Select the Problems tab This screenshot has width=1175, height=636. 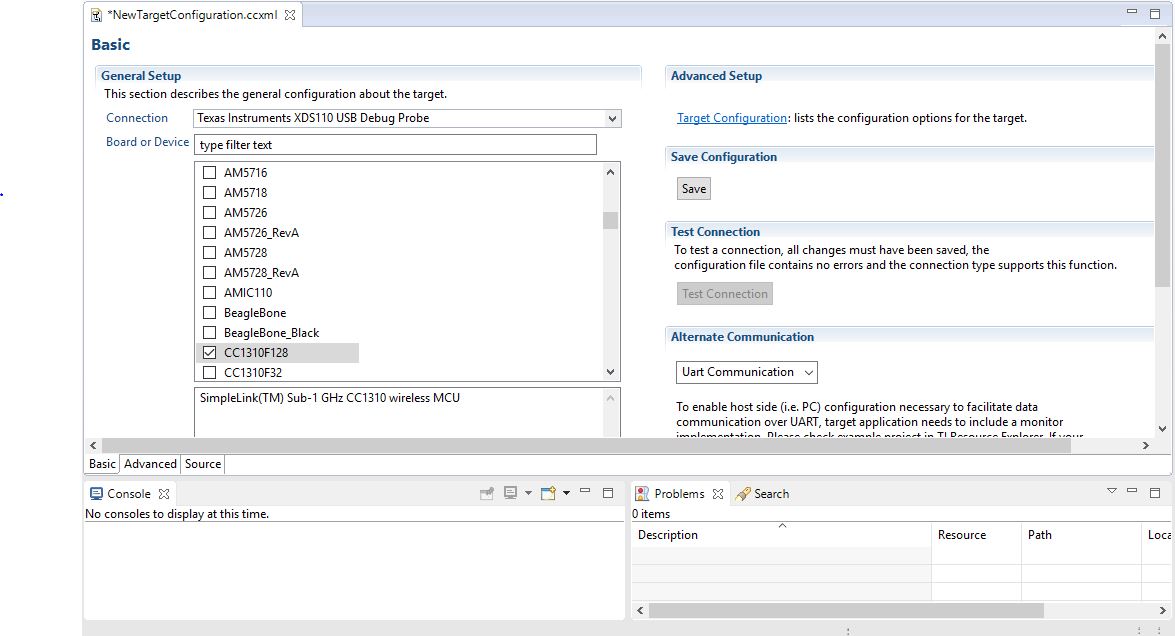[679, 494]
